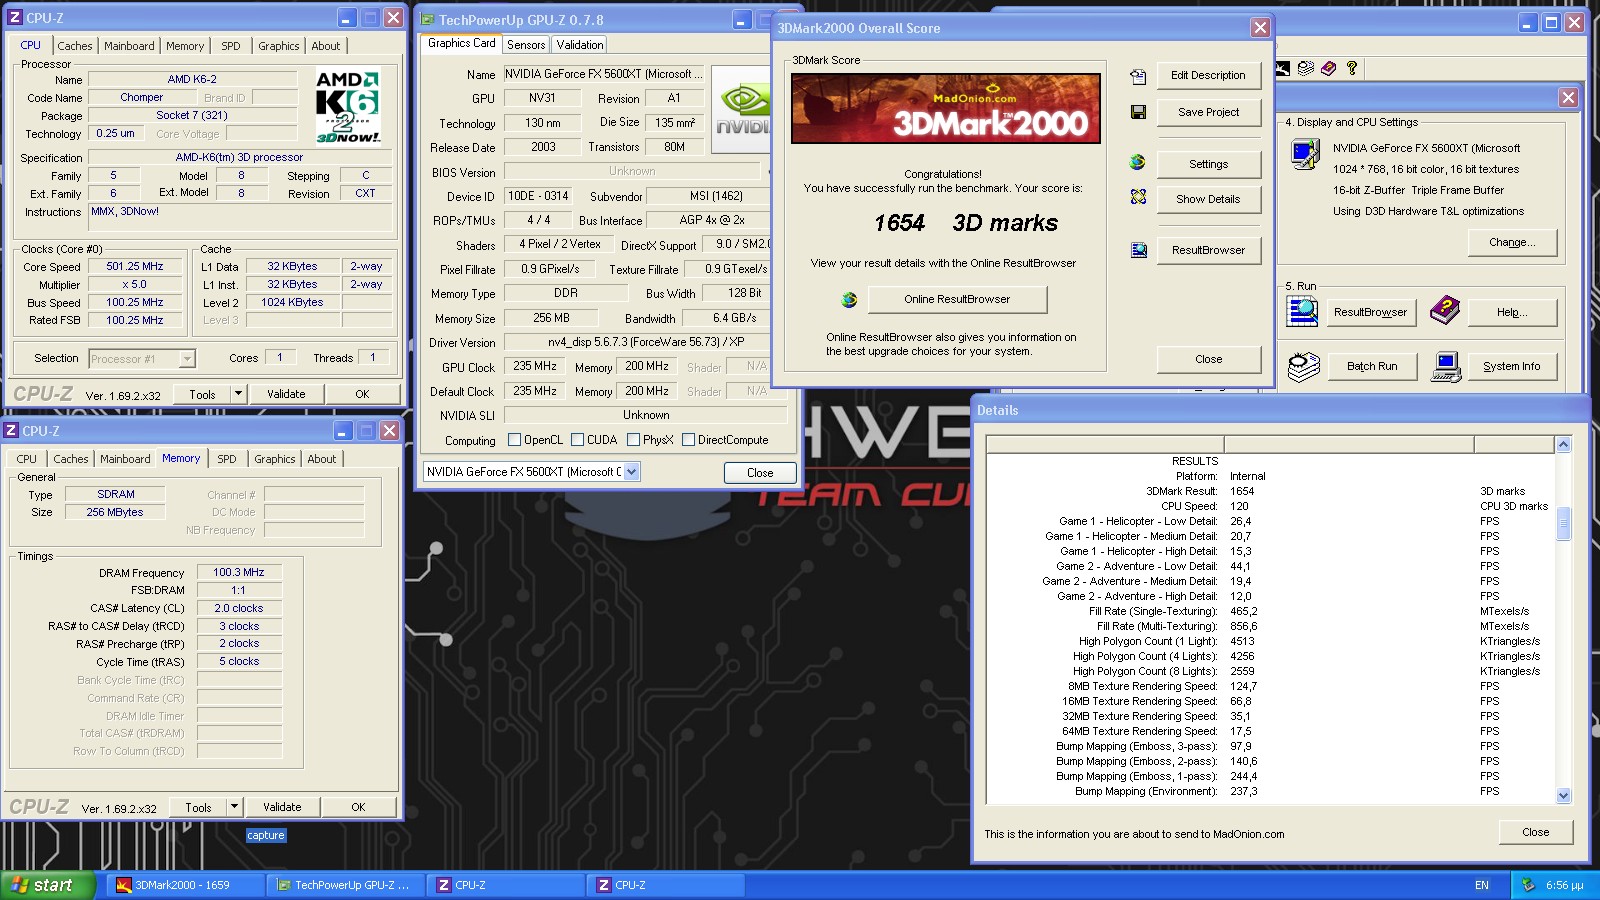Open the GPU selection dropdown in GPU-Z
The height and width of the screenshot is (900, 1600).
point(631,472)
